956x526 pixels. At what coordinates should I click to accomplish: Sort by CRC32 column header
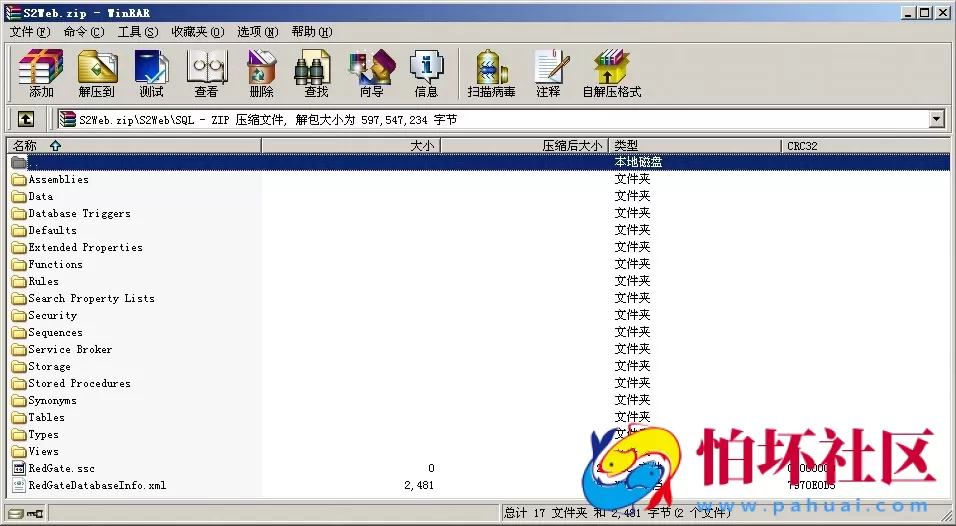(865, 146)
